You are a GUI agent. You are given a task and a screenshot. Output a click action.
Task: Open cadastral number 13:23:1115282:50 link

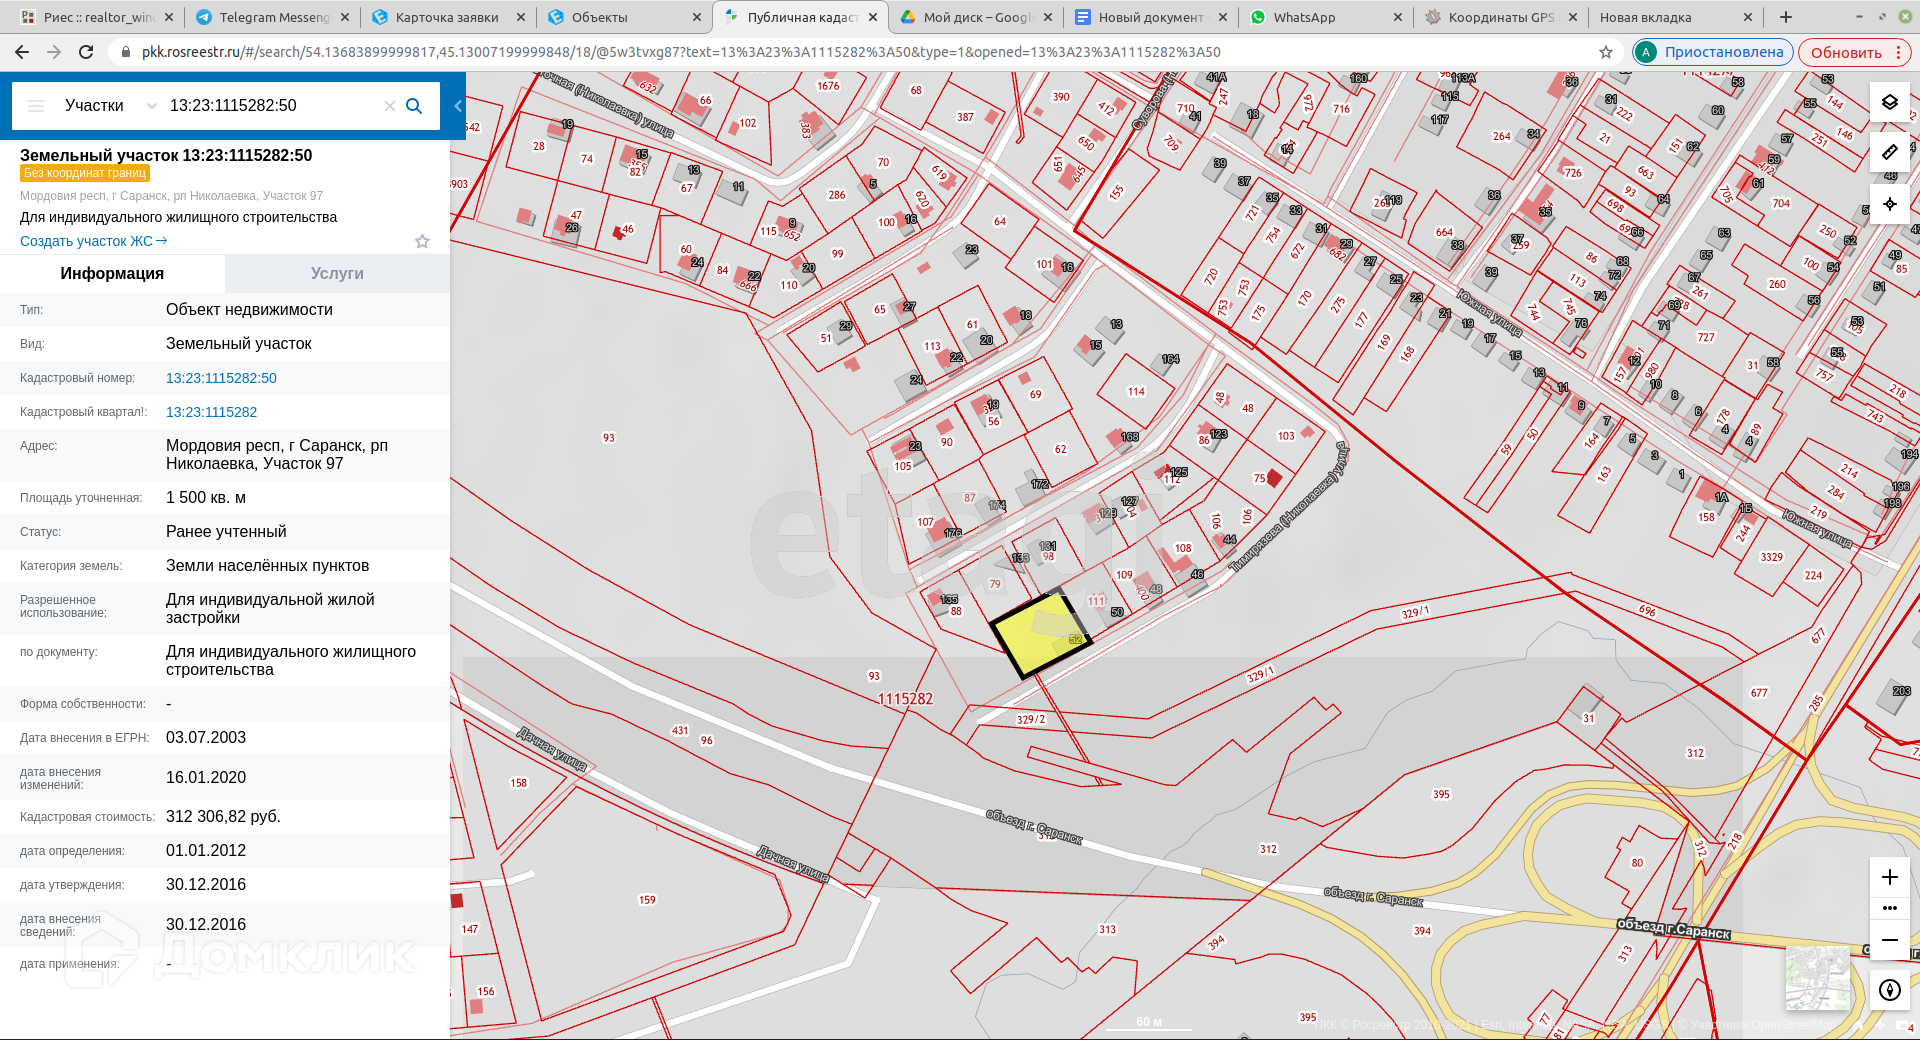[221, 378]
